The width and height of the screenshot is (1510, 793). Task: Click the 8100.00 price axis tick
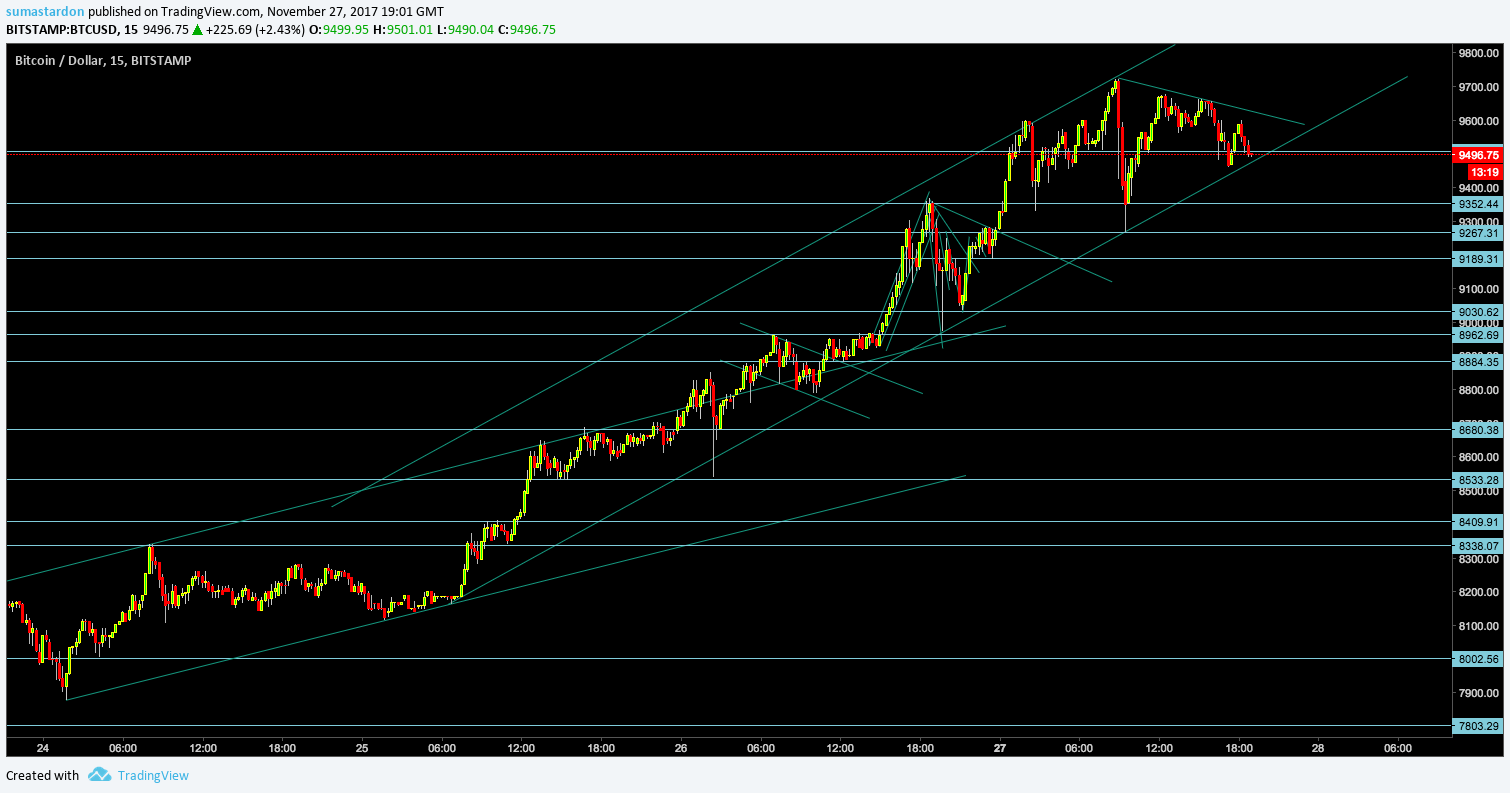(1479, 627)
